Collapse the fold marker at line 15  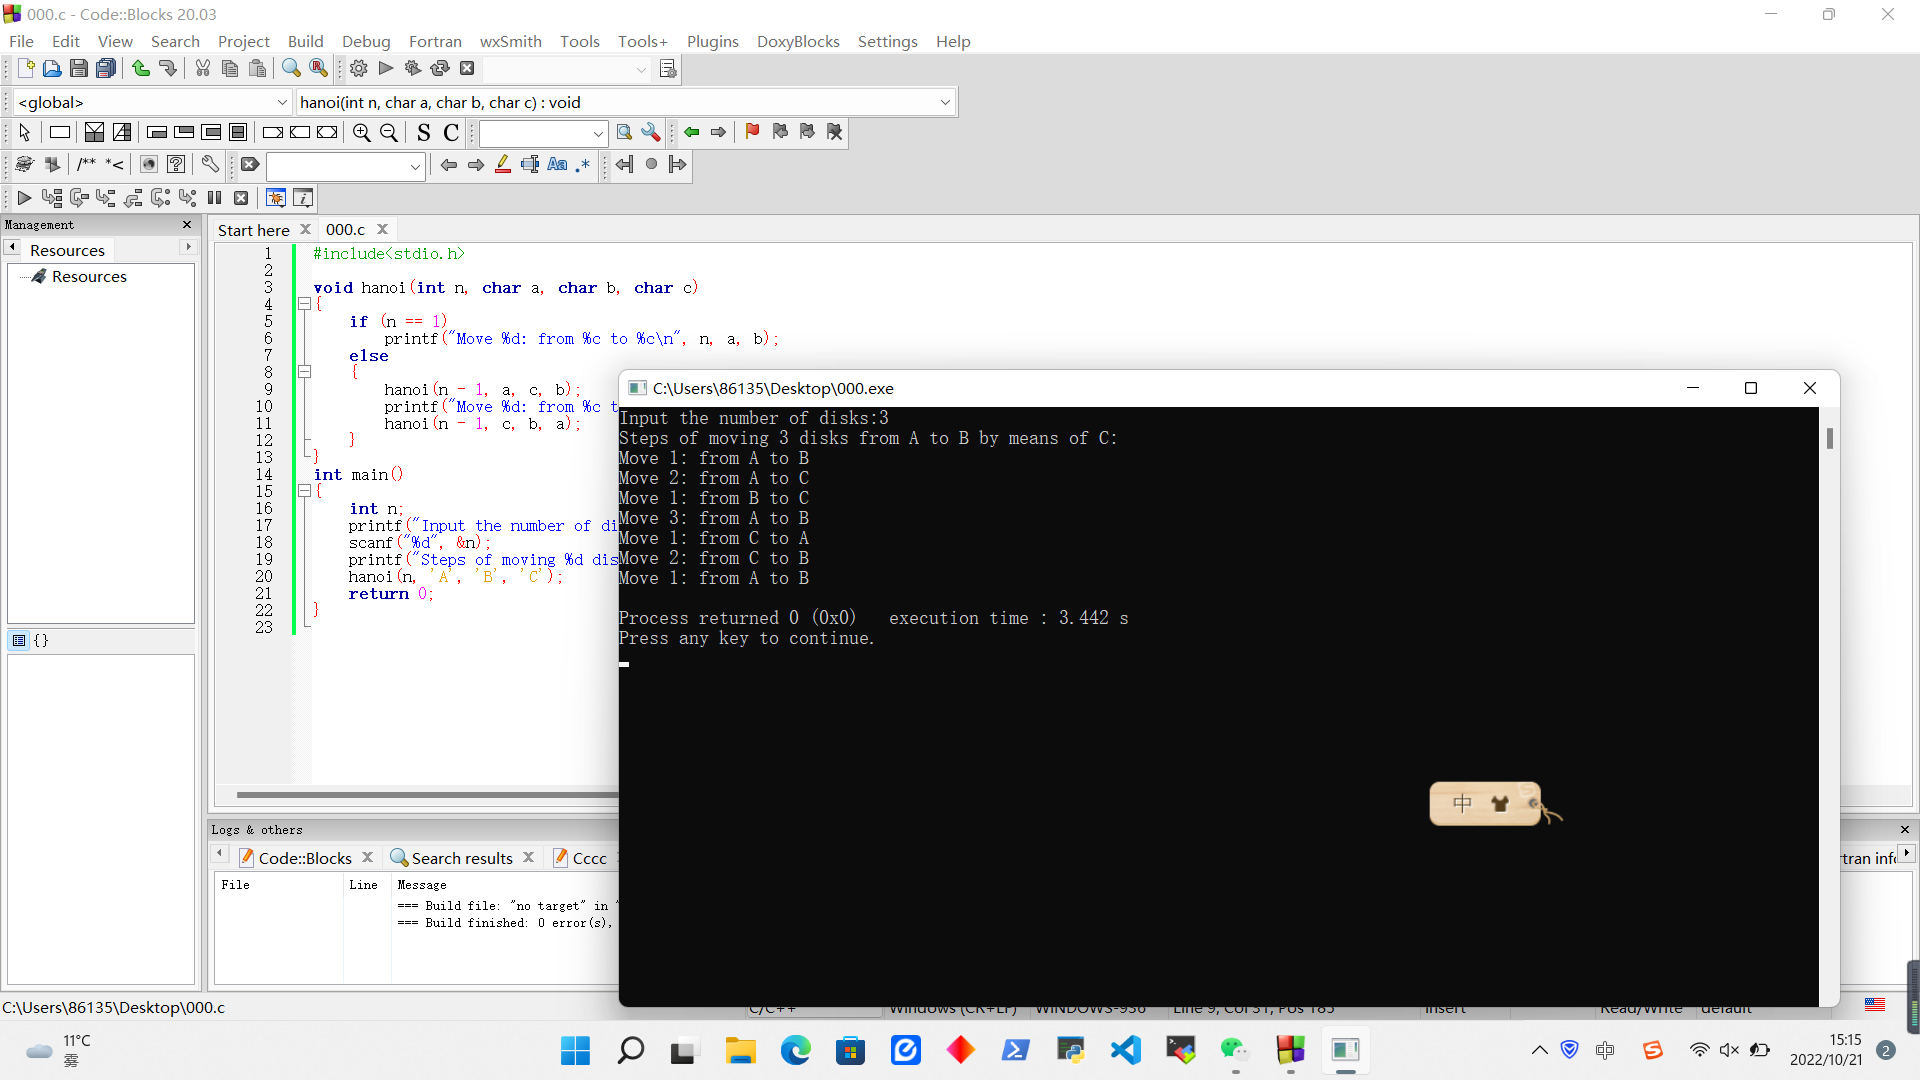304,491
